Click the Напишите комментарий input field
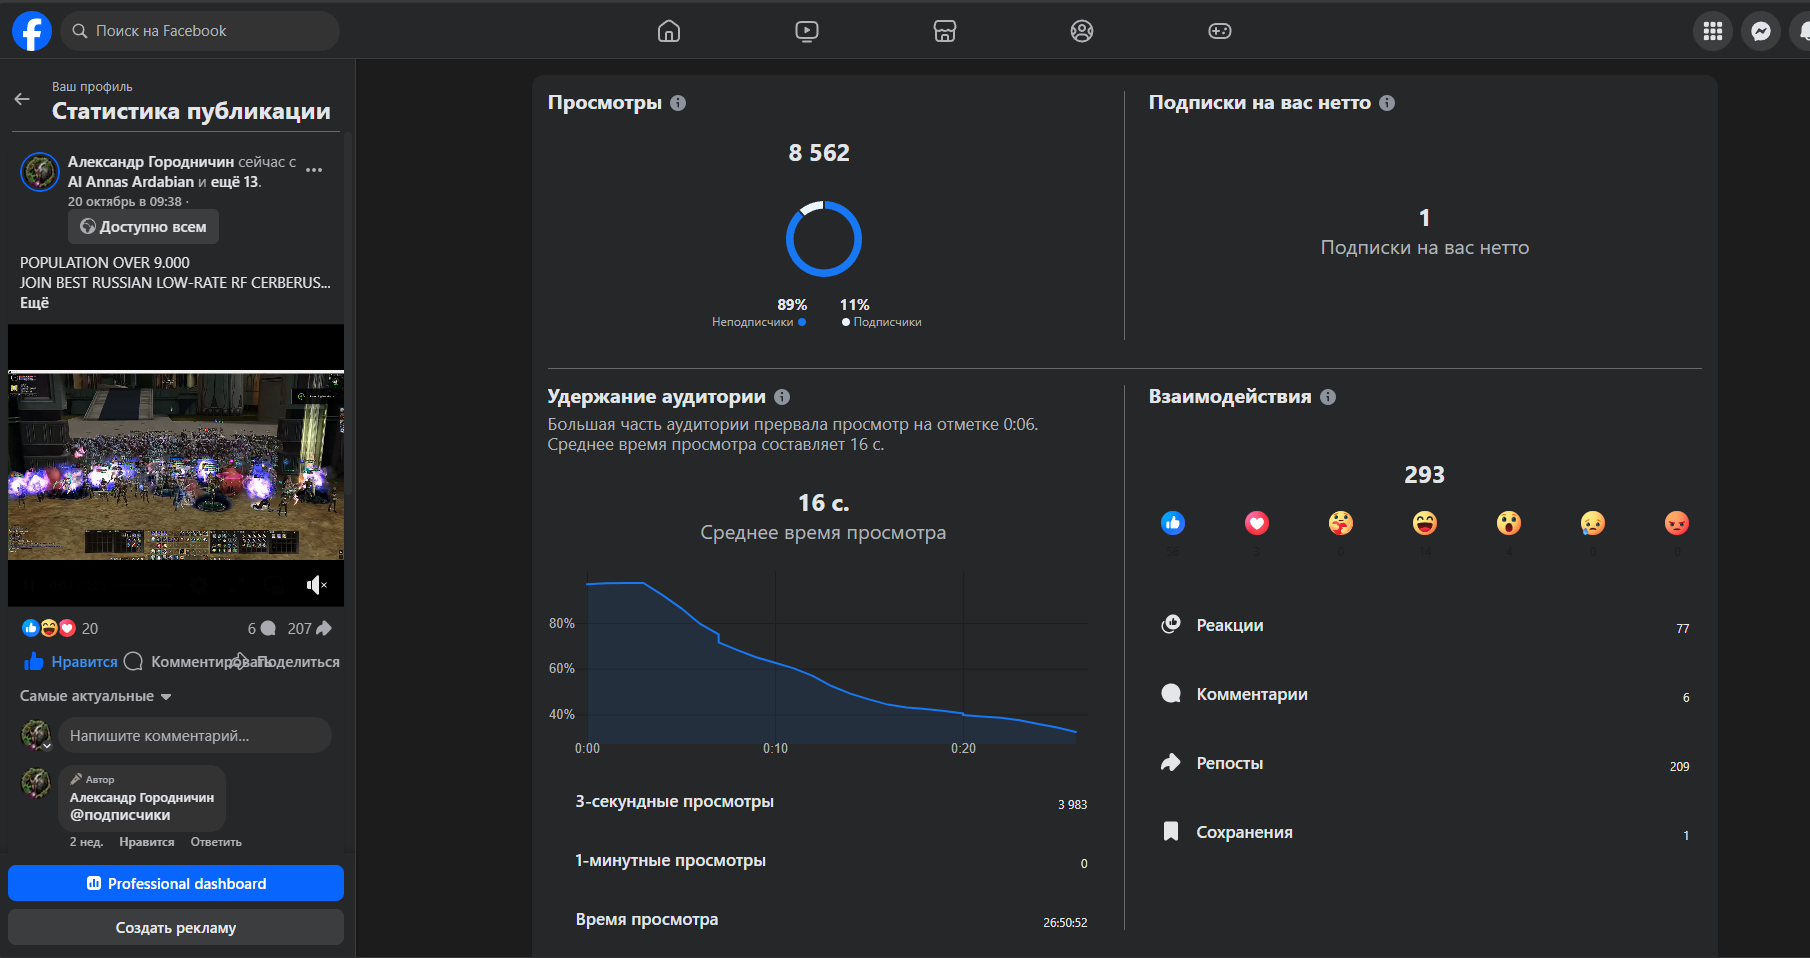The image size is (1810, 958). click(195, 736)
